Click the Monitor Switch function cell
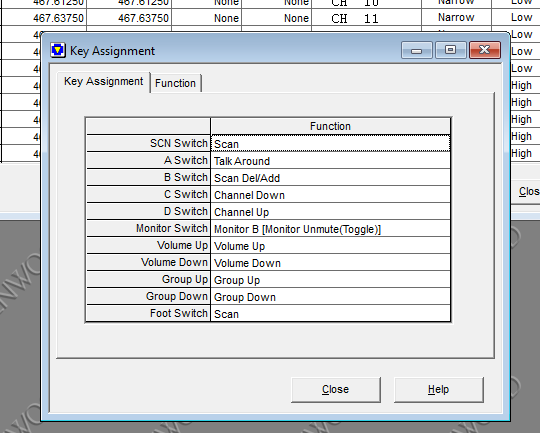Viewport: 540px width, 433px height. 330,228
